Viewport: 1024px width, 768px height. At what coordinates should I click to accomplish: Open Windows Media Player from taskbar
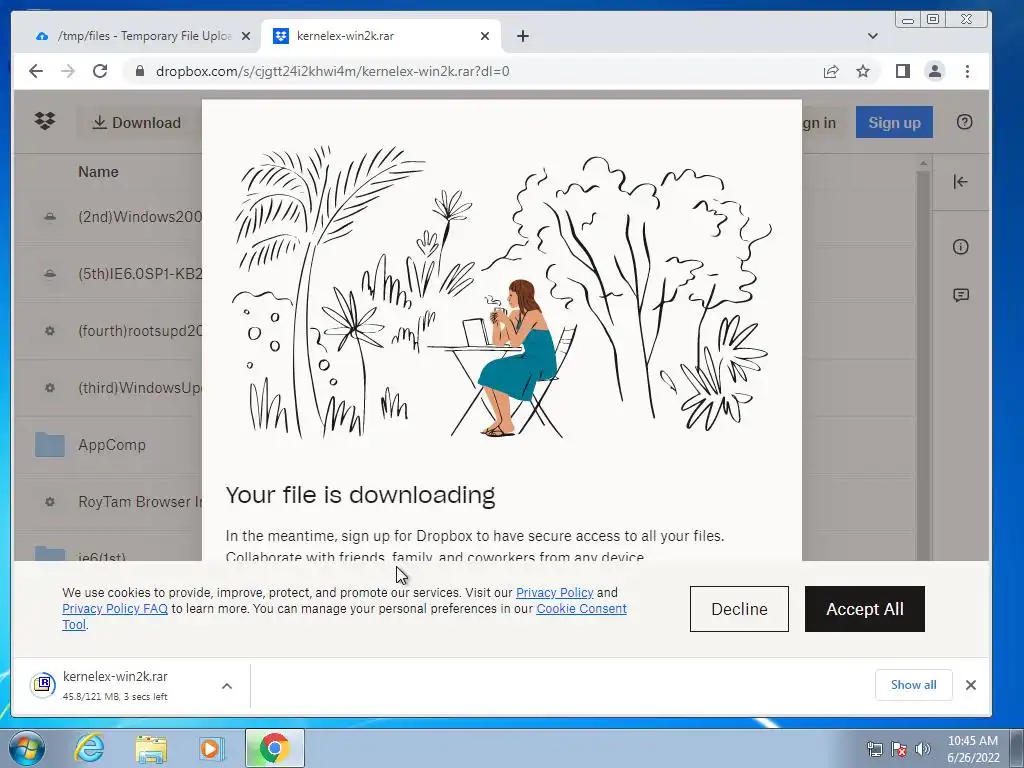[211, 749]
